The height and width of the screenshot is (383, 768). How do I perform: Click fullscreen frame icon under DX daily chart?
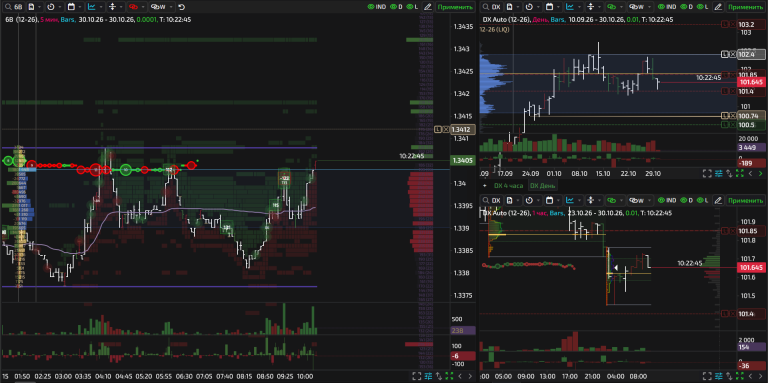click(x=707, y=173)
